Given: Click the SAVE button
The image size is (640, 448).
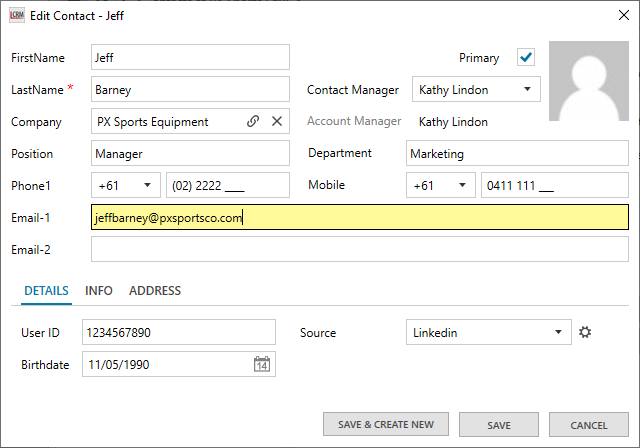Looking at the screenshot, I should tap(499, 425).
